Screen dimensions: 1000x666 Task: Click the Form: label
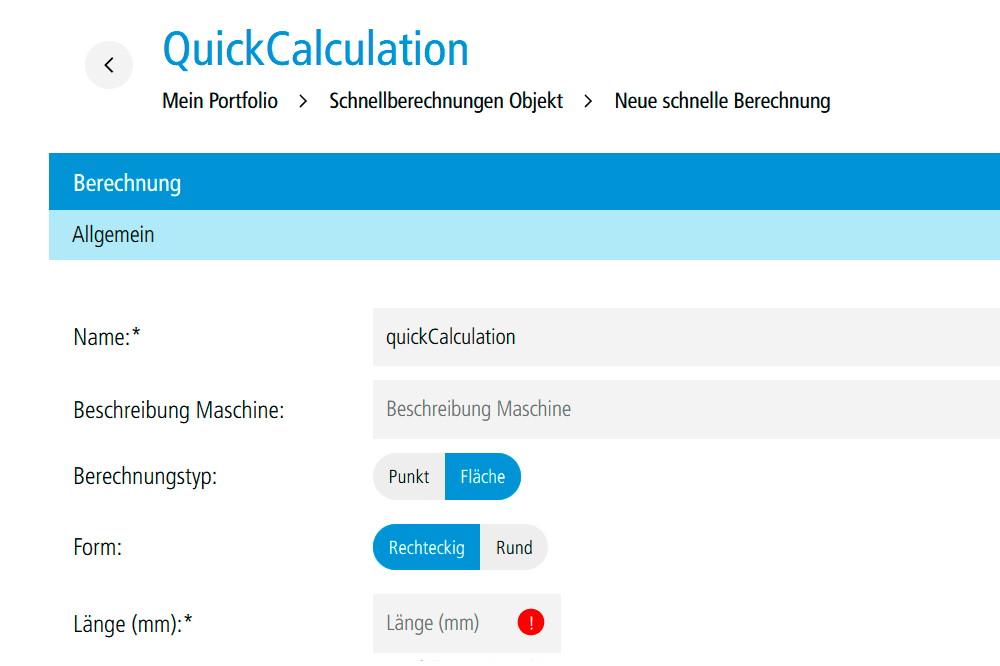tap(98, 548)
